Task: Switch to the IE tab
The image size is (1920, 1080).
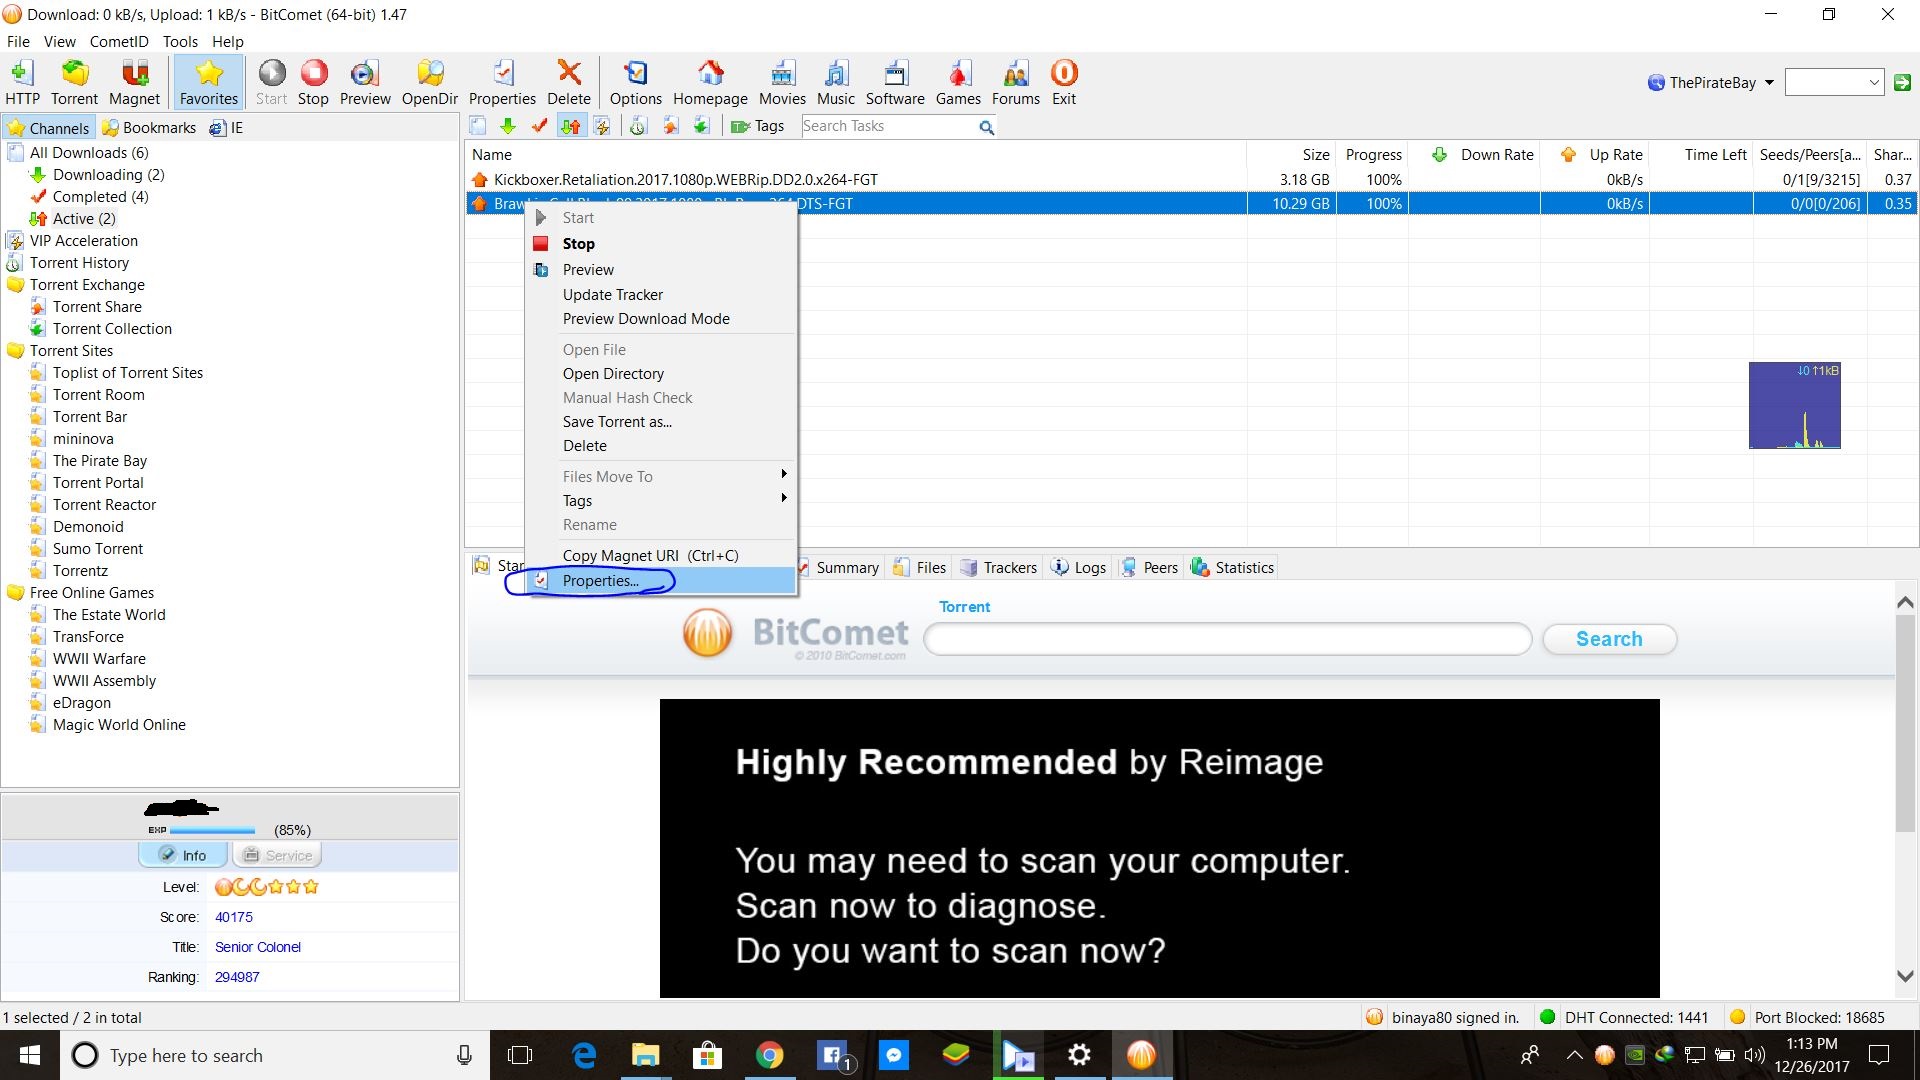Action: pyautogui.click(x=227, y=128)
